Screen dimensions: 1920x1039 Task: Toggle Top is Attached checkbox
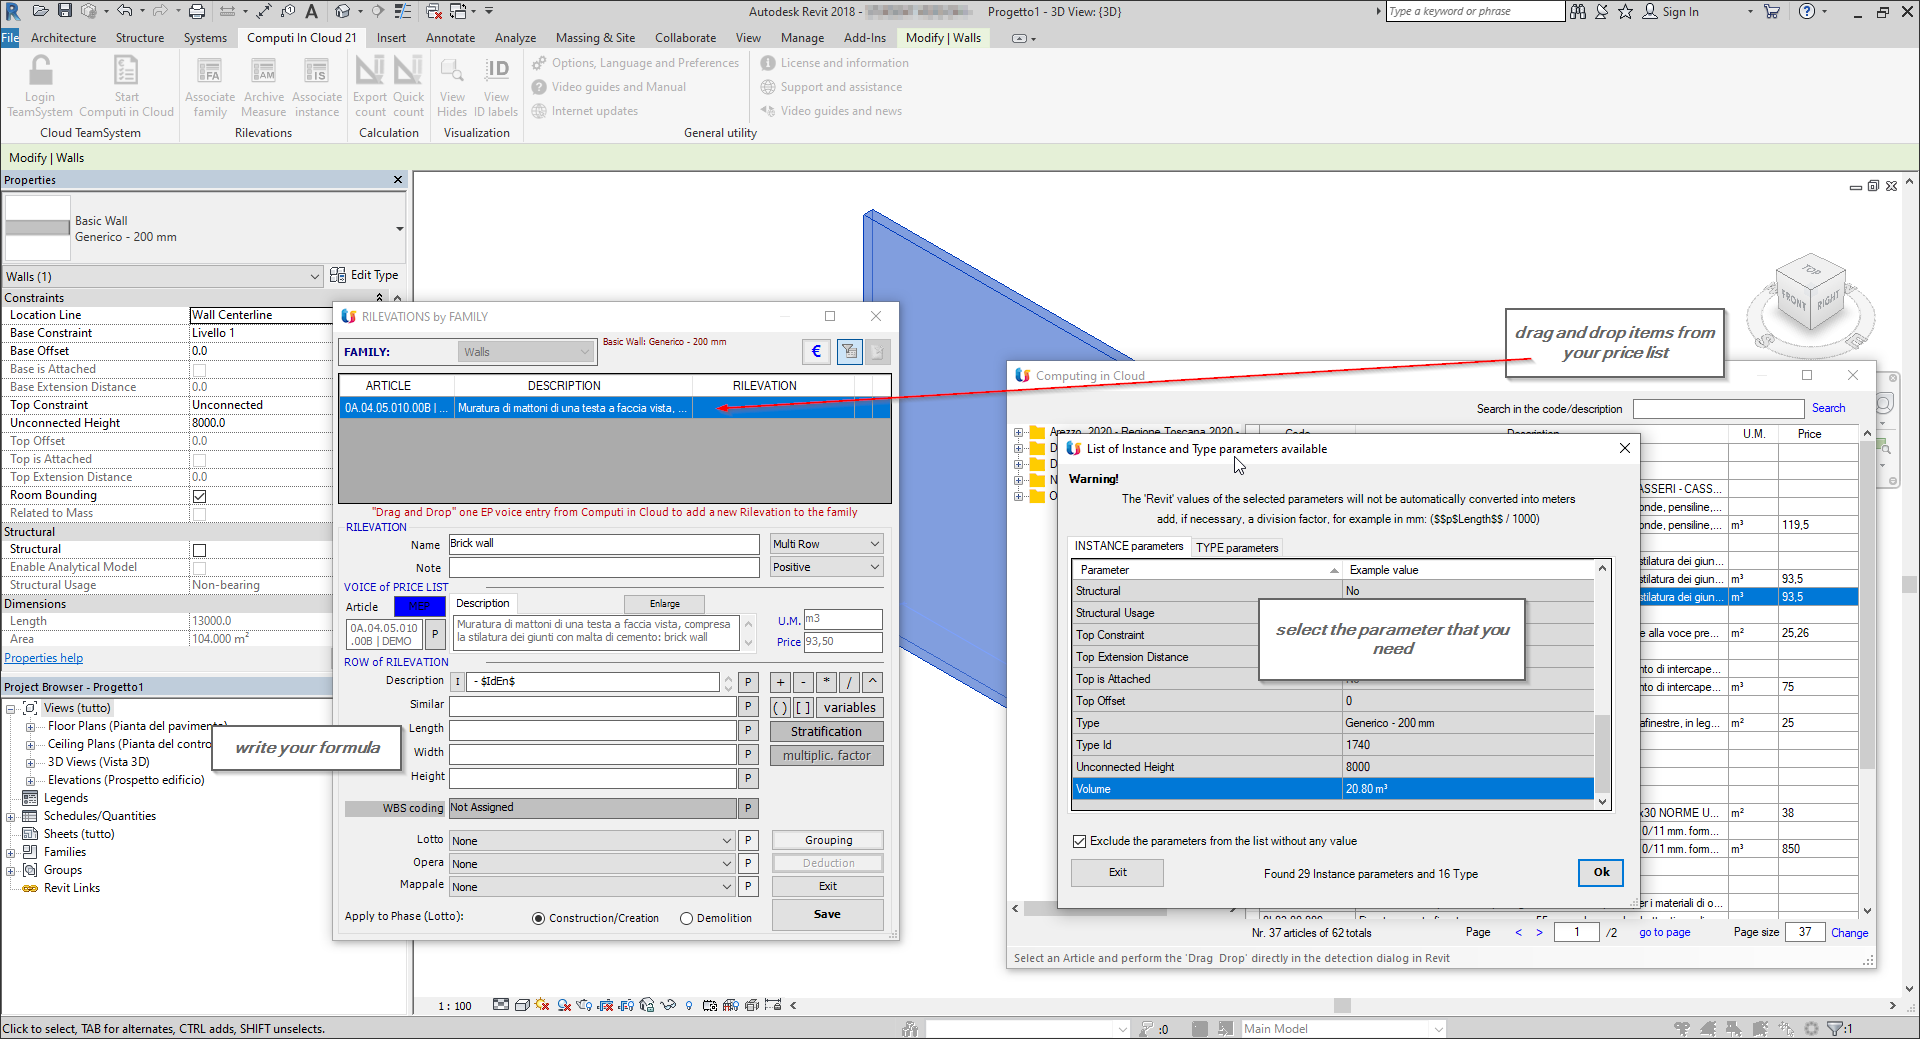tap(199, 460)
